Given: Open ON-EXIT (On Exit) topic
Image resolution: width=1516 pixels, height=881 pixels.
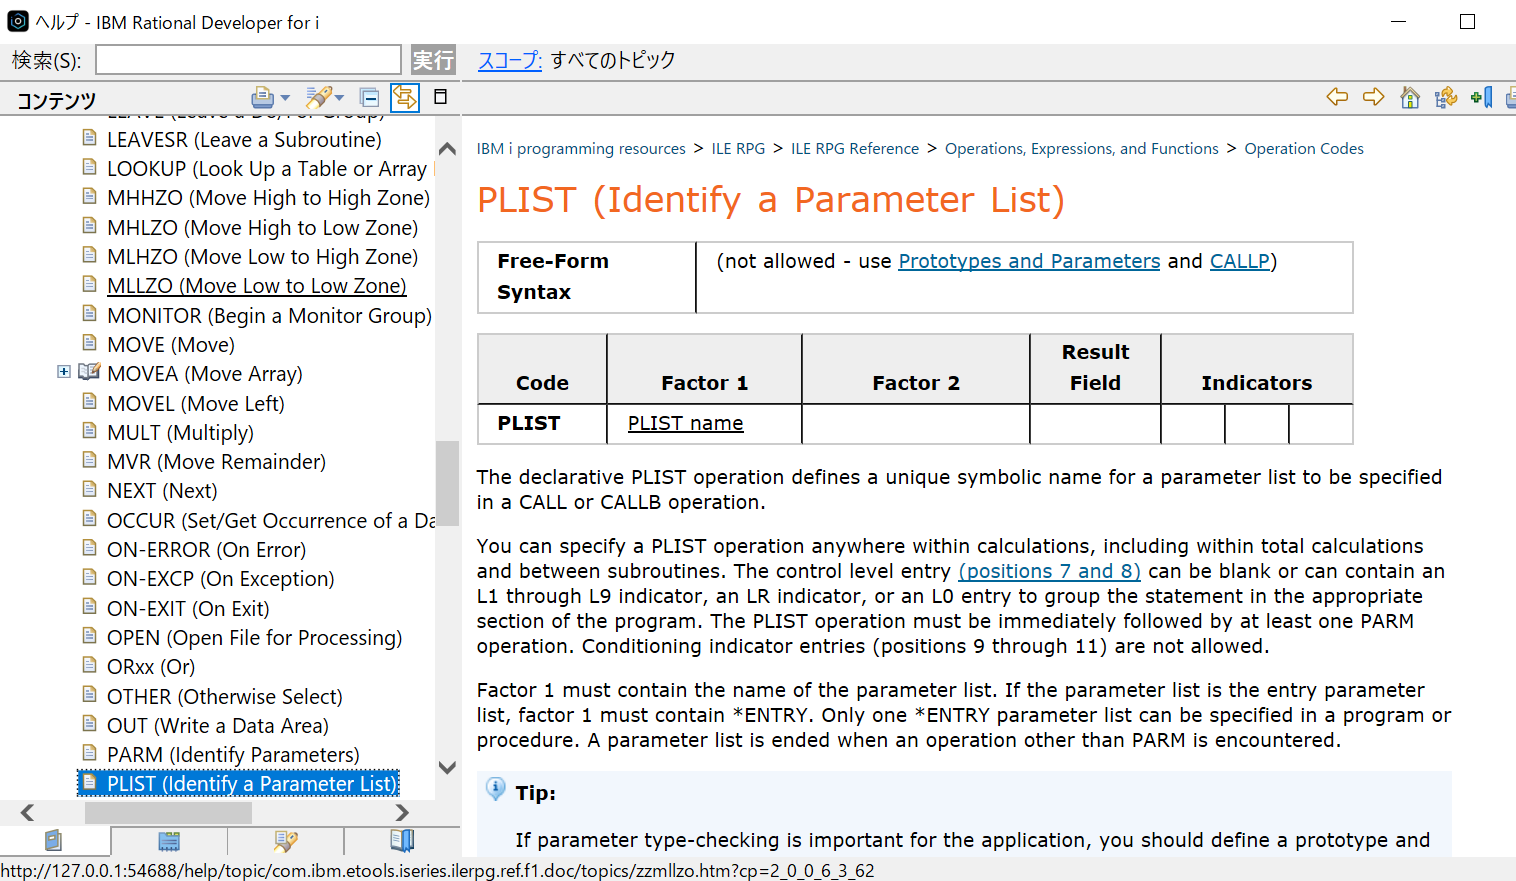Looking at the screenshot, I should coord(188,608).
